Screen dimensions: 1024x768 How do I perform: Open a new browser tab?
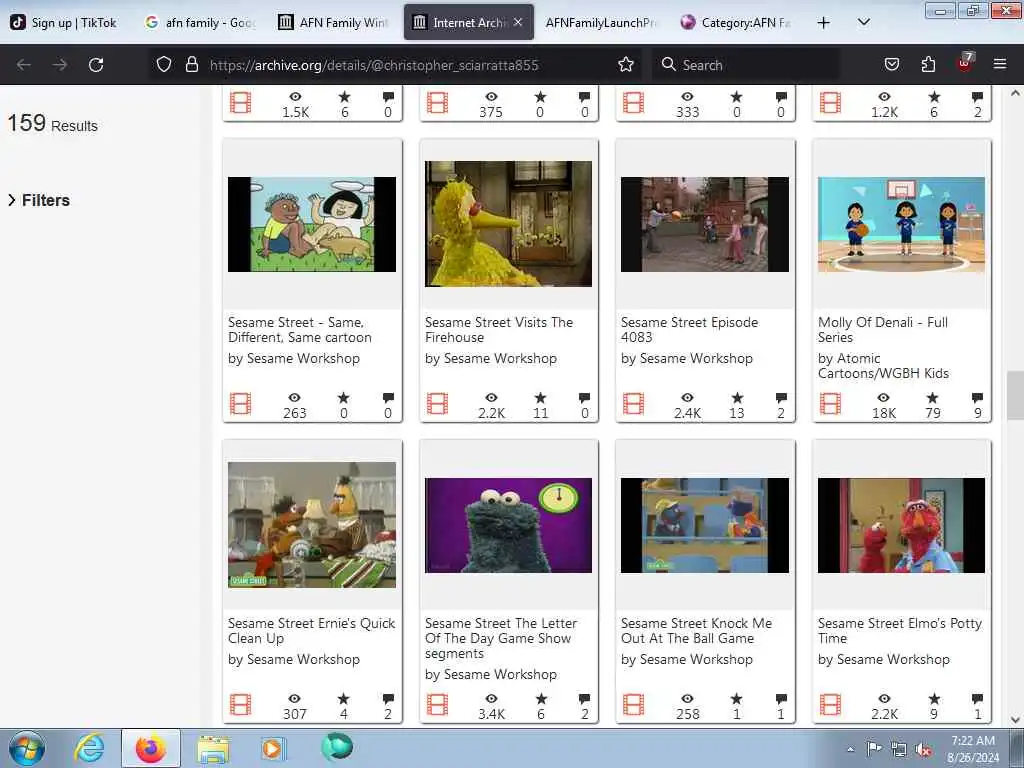tap(824, 22)
